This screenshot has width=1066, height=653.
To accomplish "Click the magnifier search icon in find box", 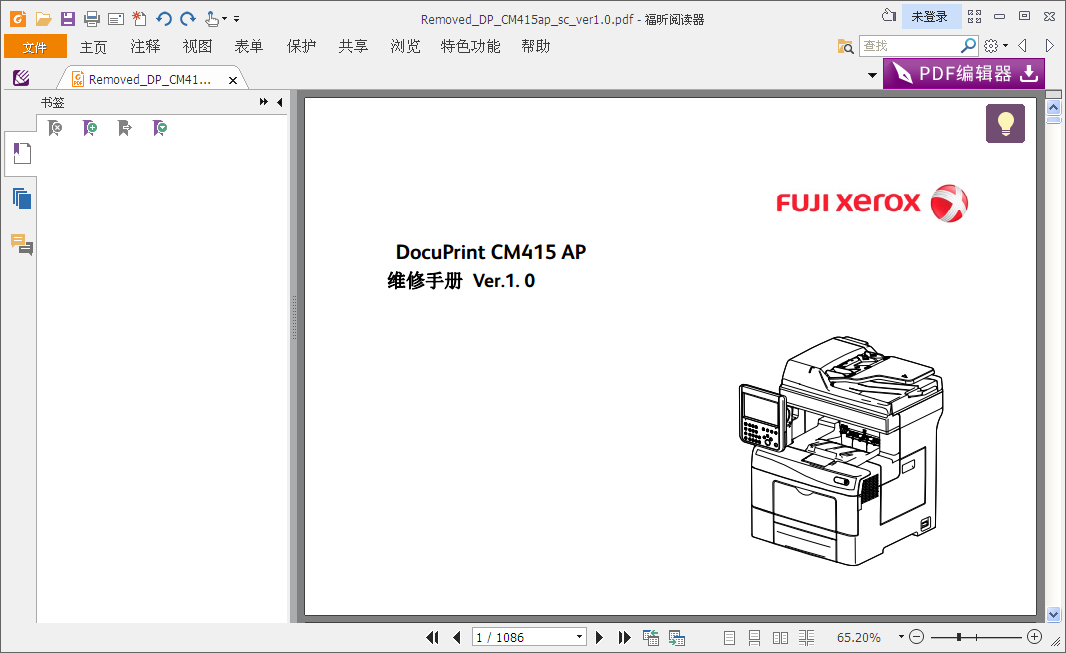I will (968, 46).
